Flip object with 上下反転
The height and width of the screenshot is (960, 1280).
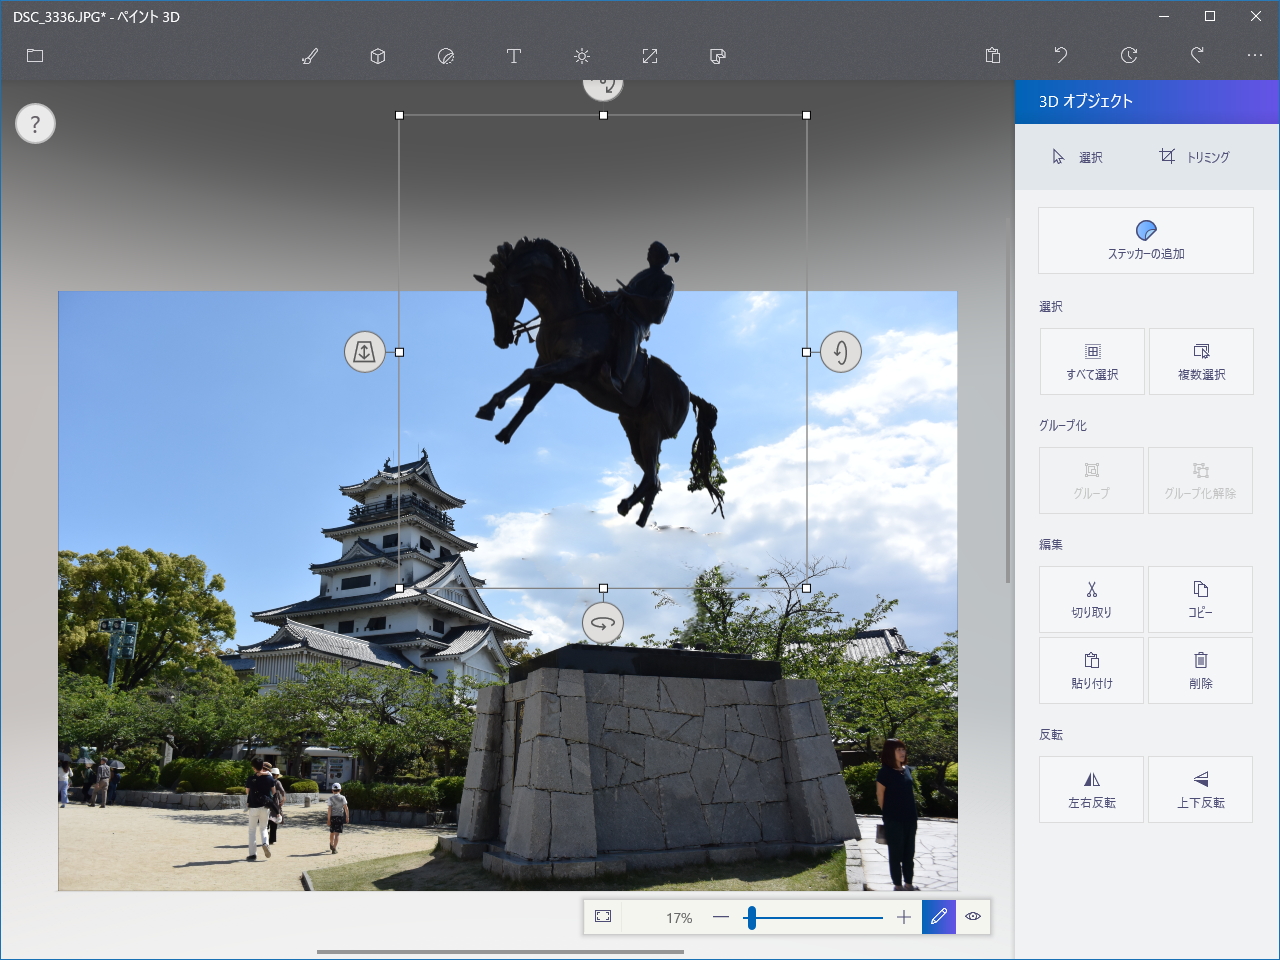click(x=1201, y=789)
